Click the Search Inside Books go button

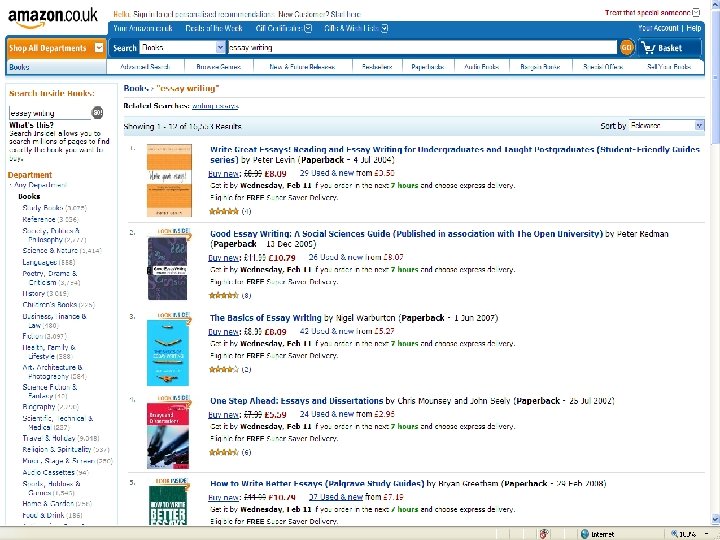97,112
